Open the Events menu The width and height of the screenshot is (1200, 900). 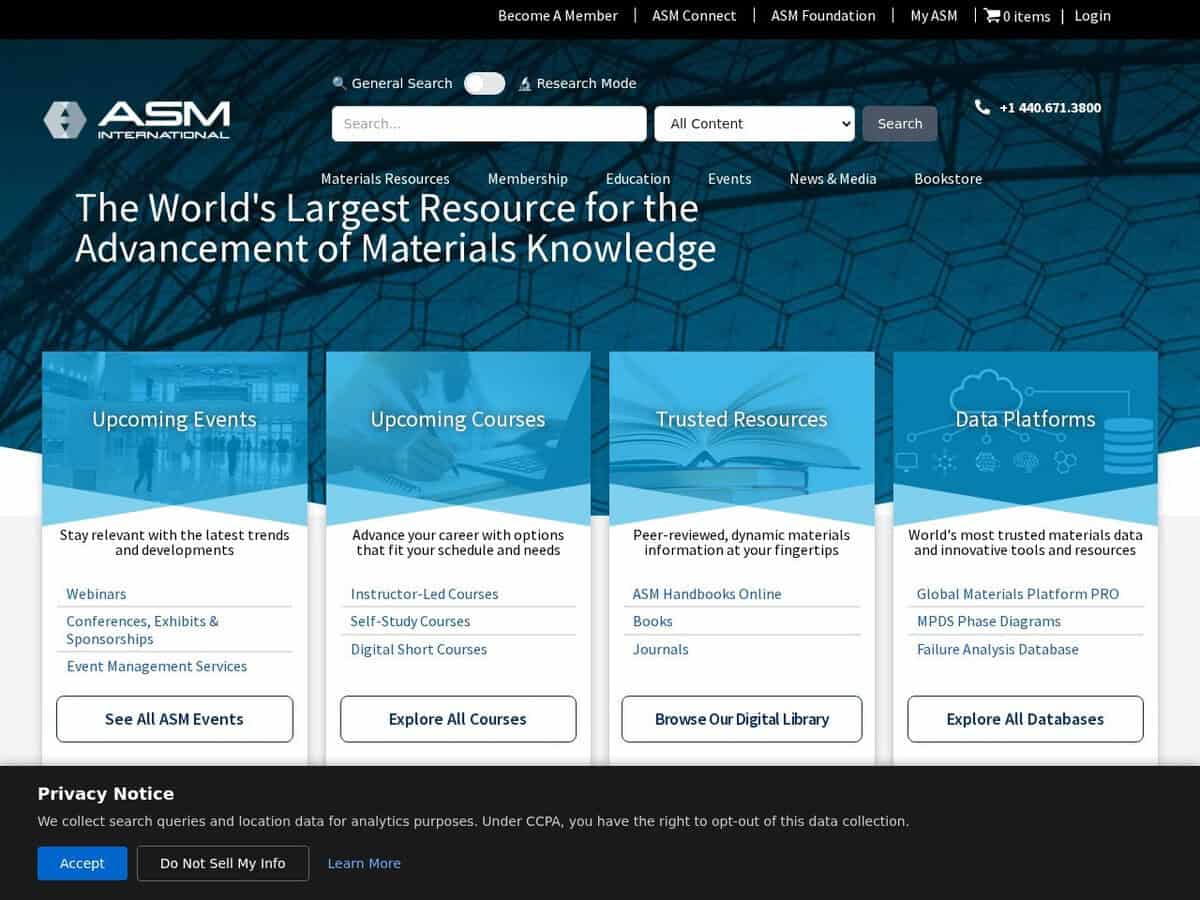point(730,179)
